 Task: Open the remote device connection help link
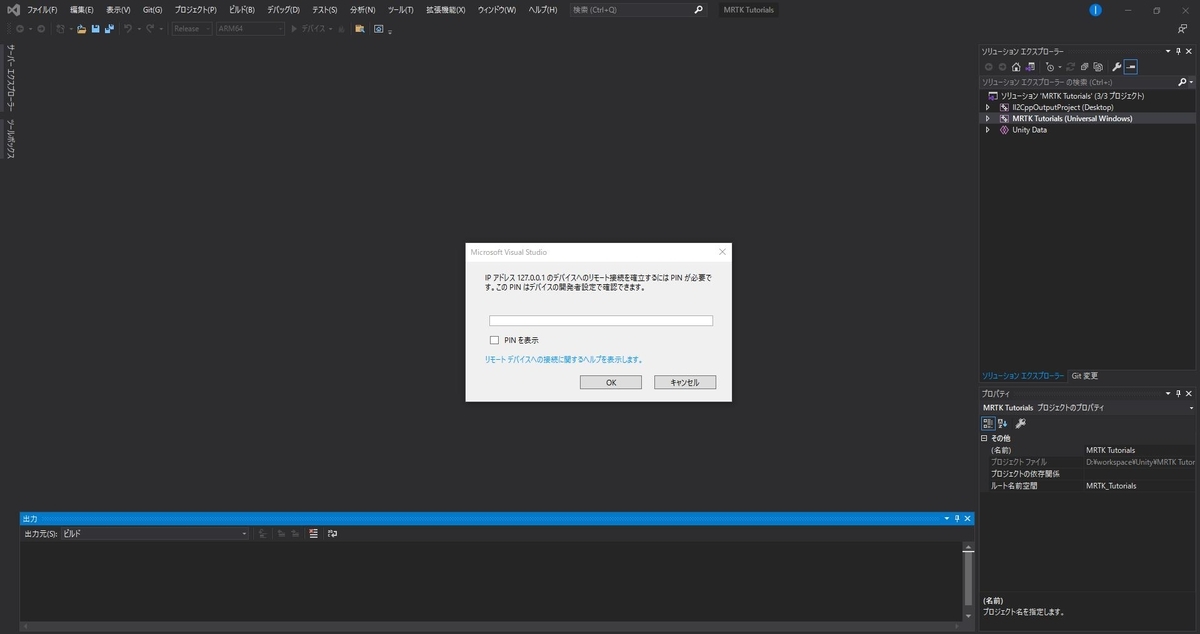(563, 359)
